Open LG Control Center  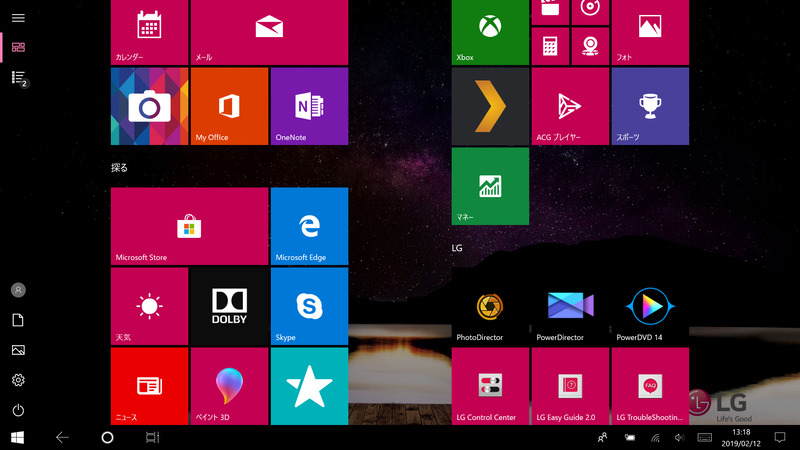point(490,386)
